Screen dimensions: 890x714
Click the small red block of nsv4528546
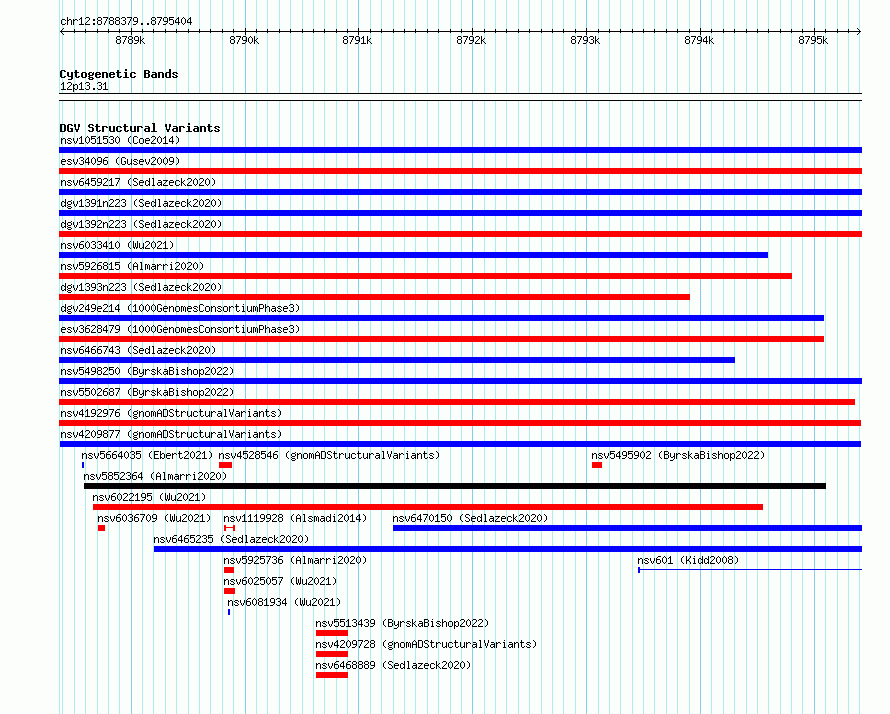tap(225, 465)
